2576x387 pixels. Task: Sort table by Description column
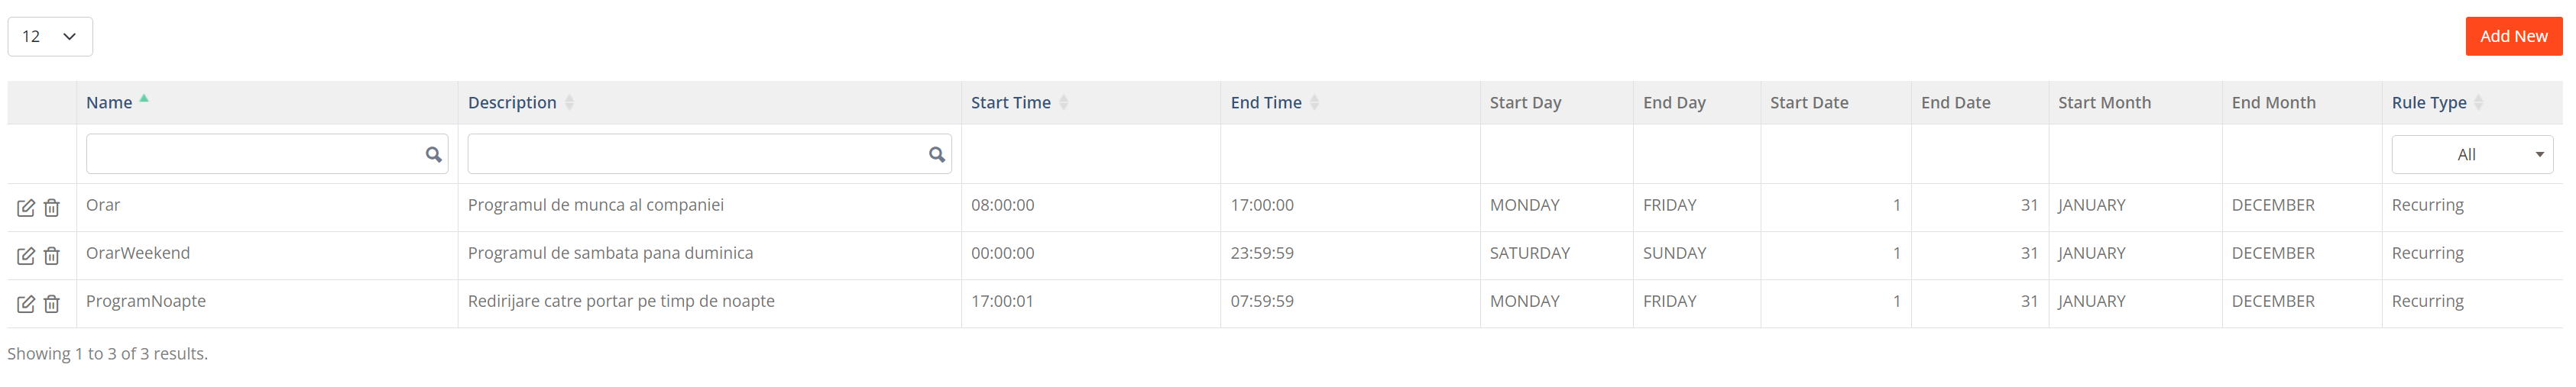point(512,102)
